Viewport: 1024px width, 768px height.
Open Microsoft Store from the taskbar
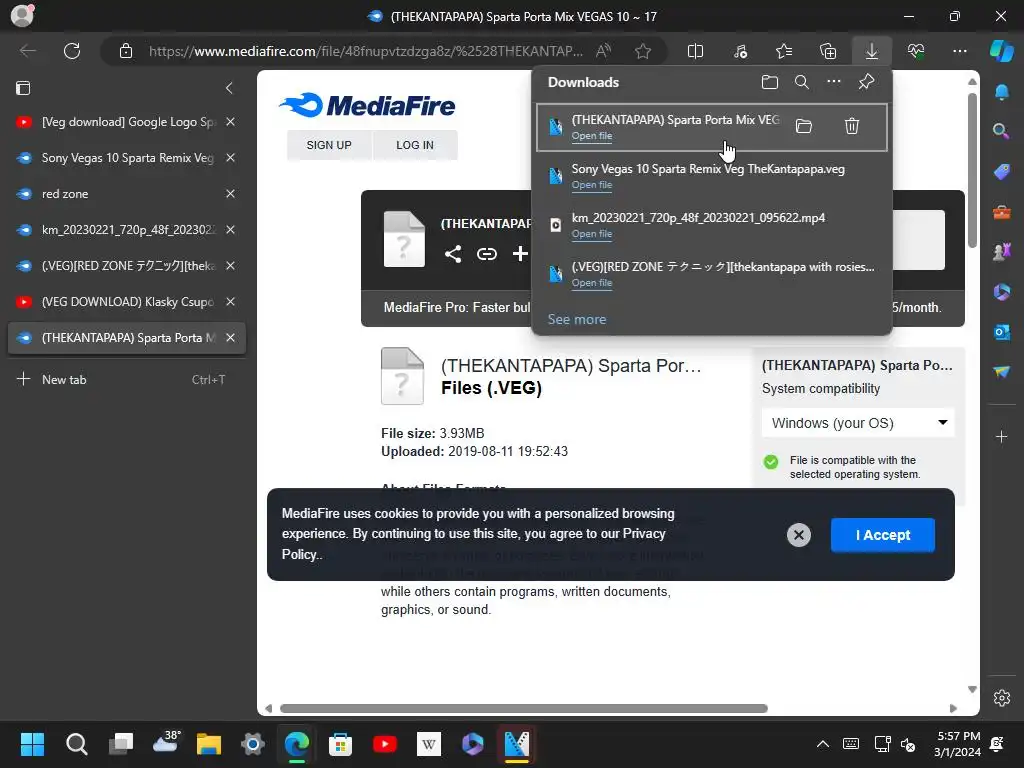pos(340,744)
